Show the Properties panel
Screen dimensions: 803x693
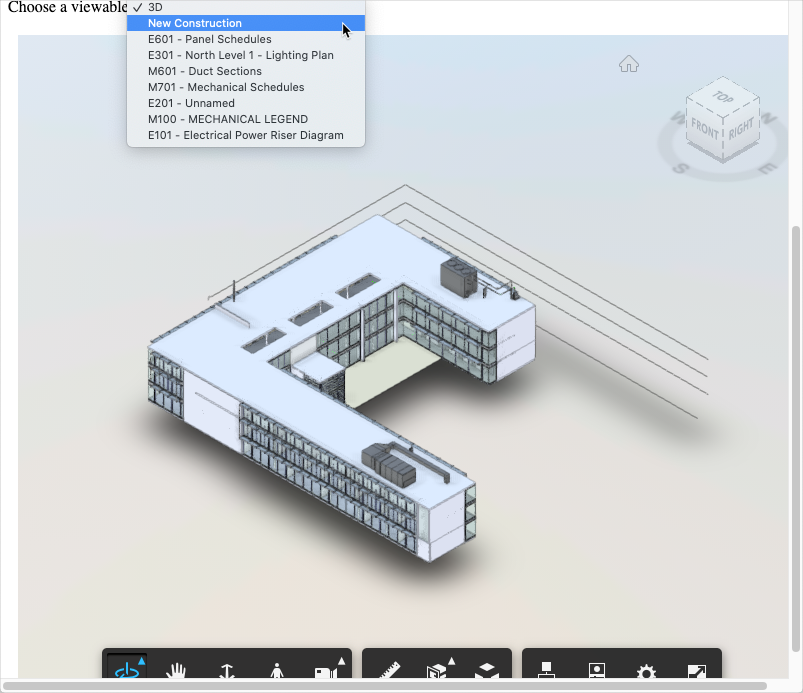(x=596, y=672)
